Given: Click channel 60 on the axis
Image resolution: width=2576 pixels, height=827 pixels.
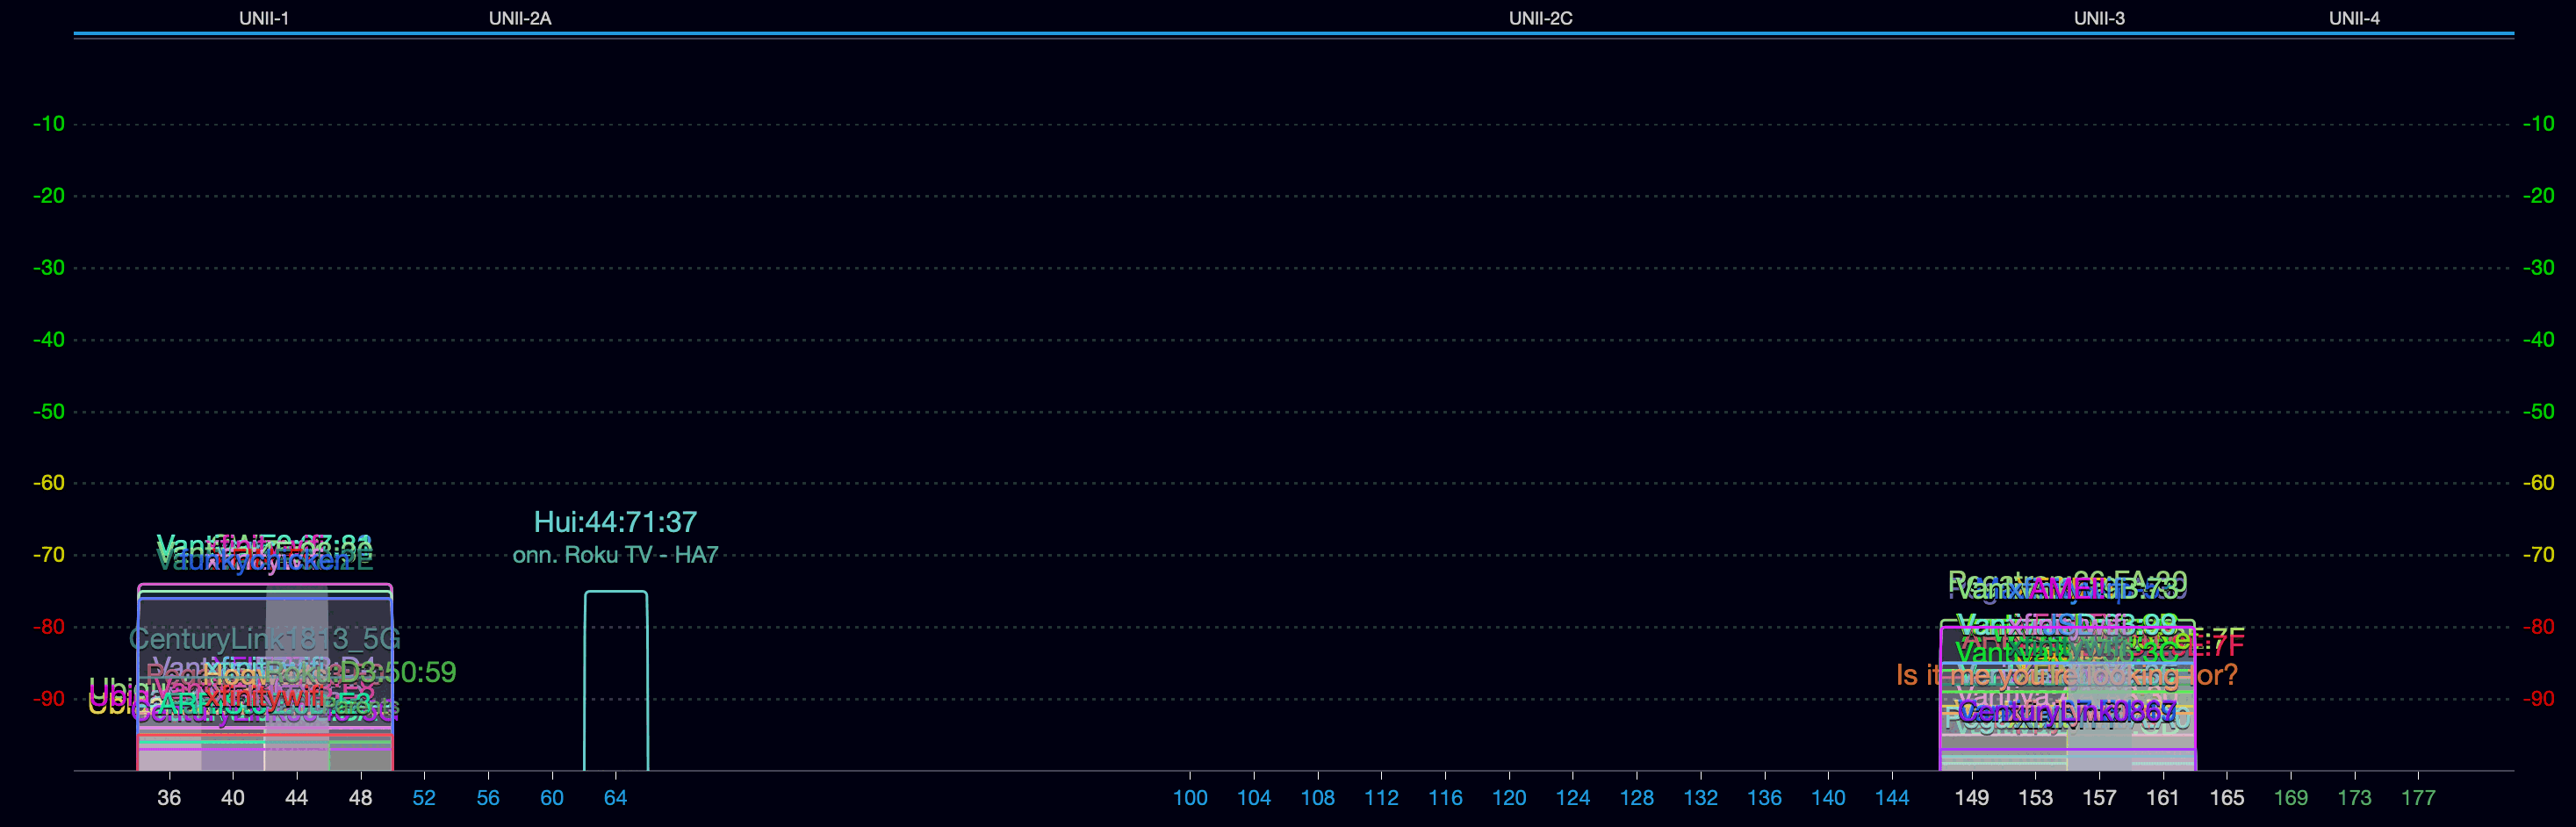Looking at the screenshot, I should point(552,798).
